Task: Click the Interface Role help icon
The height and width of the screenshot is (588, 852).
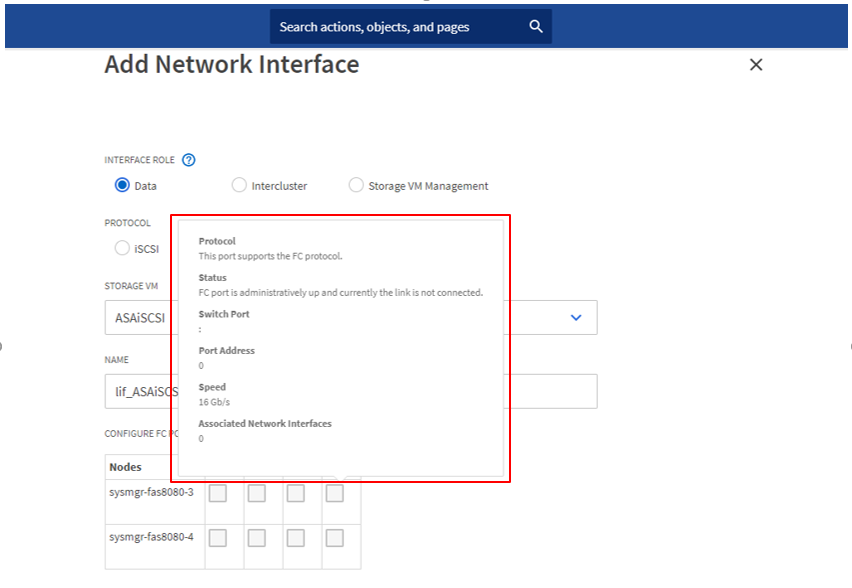Action: (x=189, y=160)
